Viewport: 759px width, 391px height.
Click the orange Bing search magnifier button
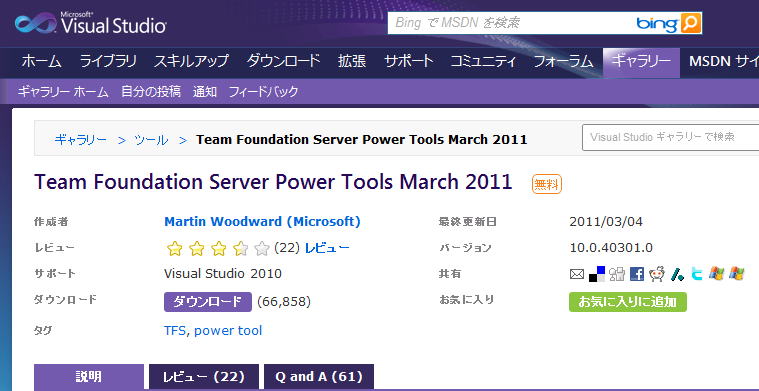691,23
